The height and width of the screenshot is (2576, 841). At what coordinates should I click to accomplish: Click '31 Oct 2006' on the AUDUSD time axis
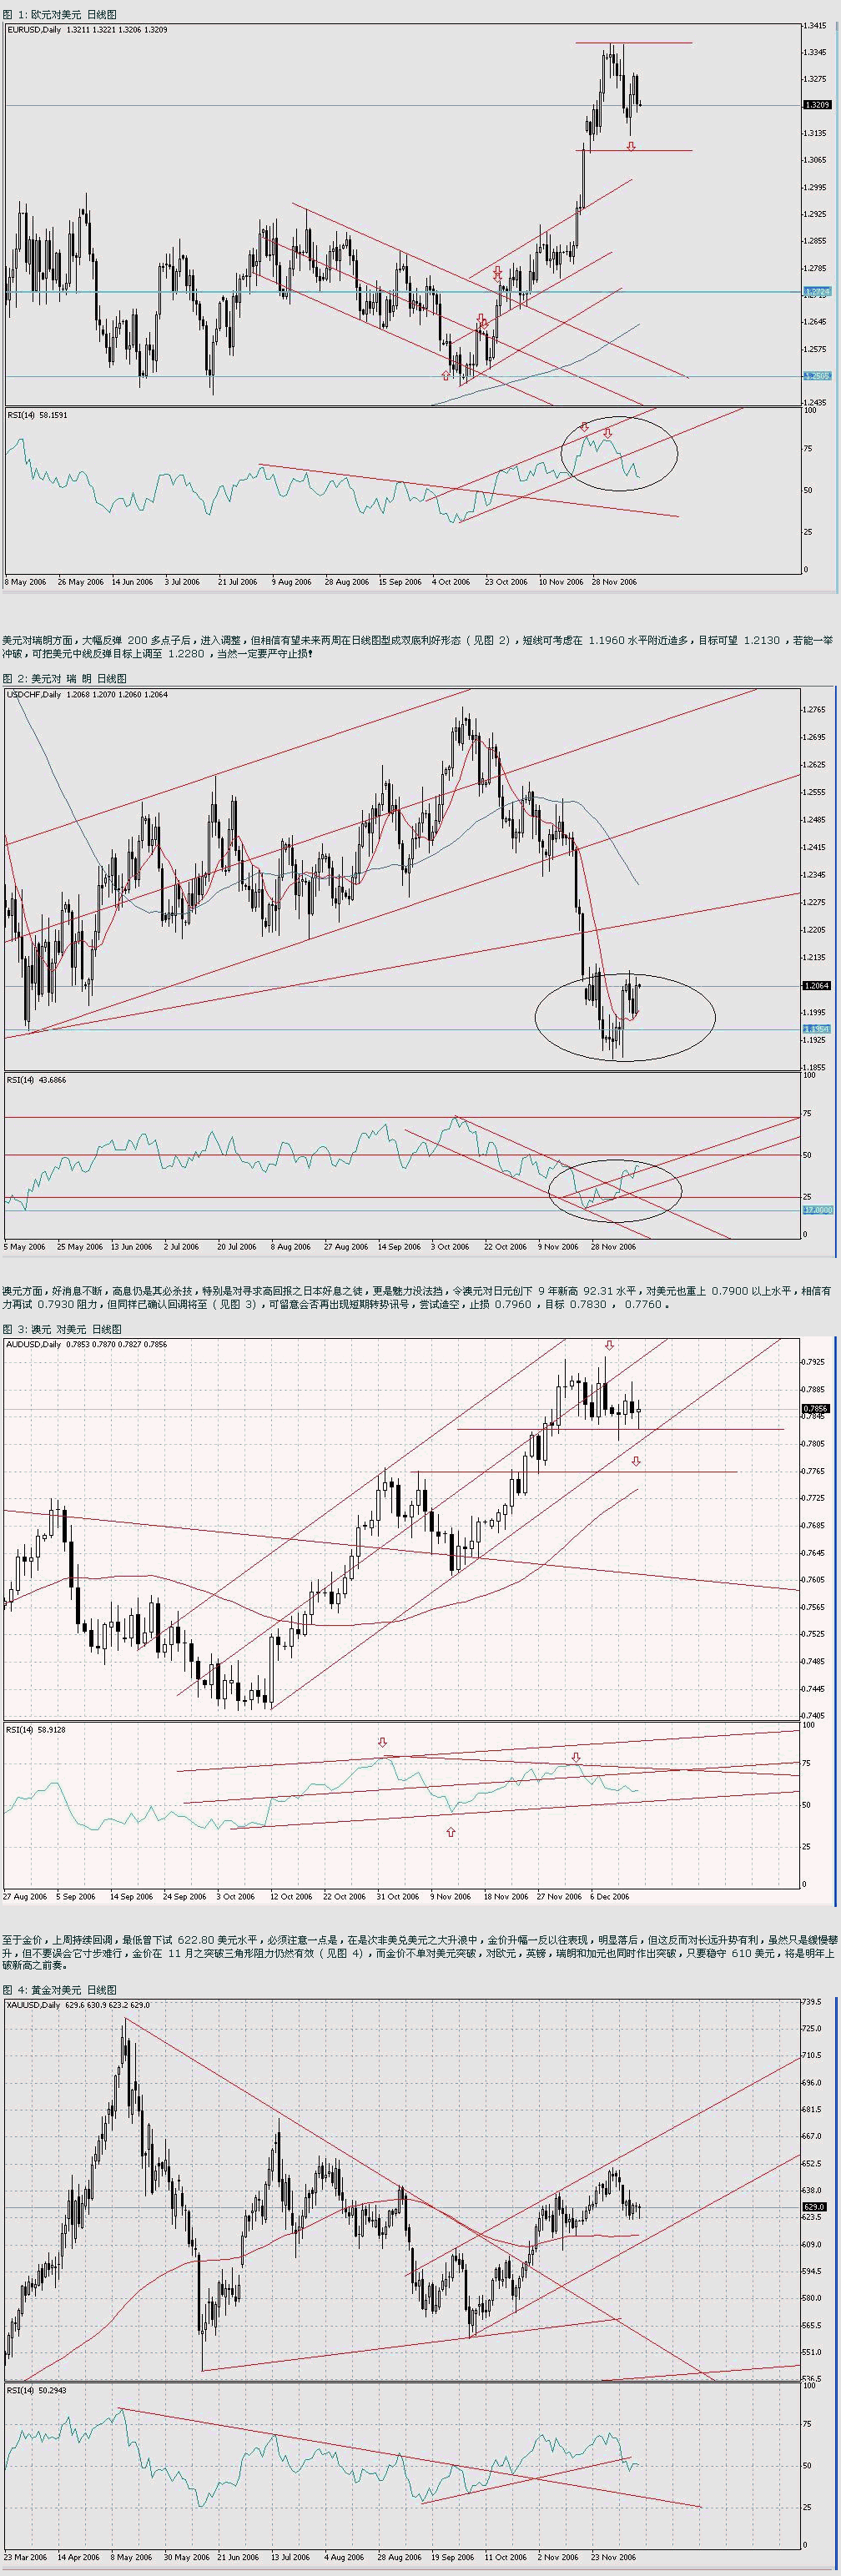click(x=398, y=1896)
